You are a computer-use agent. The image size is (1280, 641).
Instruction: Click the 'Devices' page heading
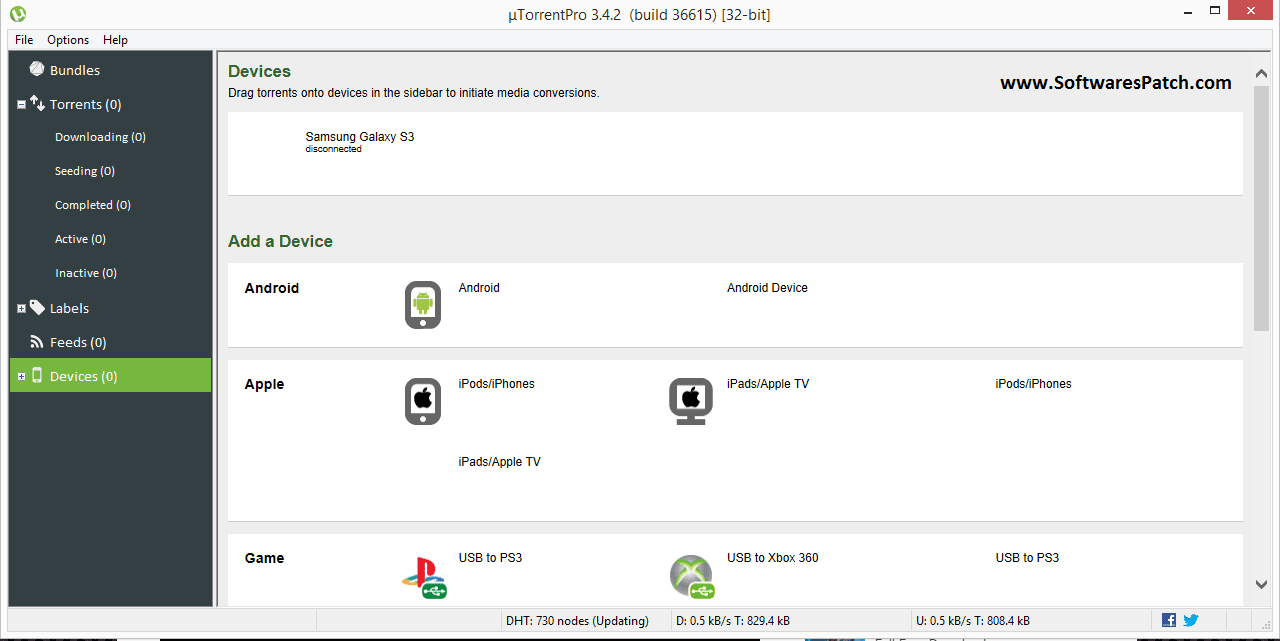[259, 71]
